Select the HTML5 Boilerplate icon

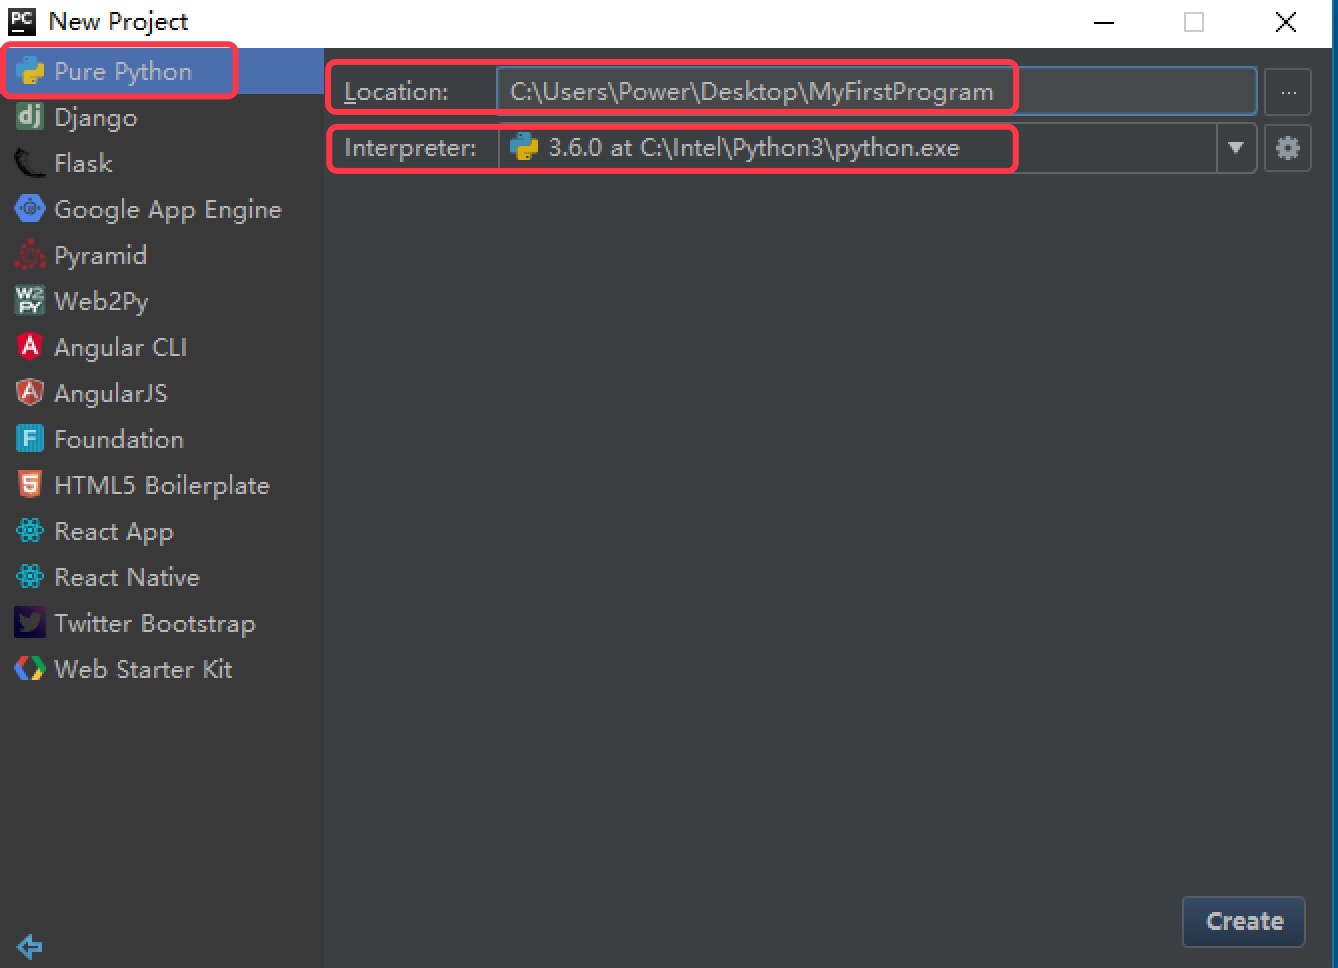pyautogui.click(x=30, y=485)
